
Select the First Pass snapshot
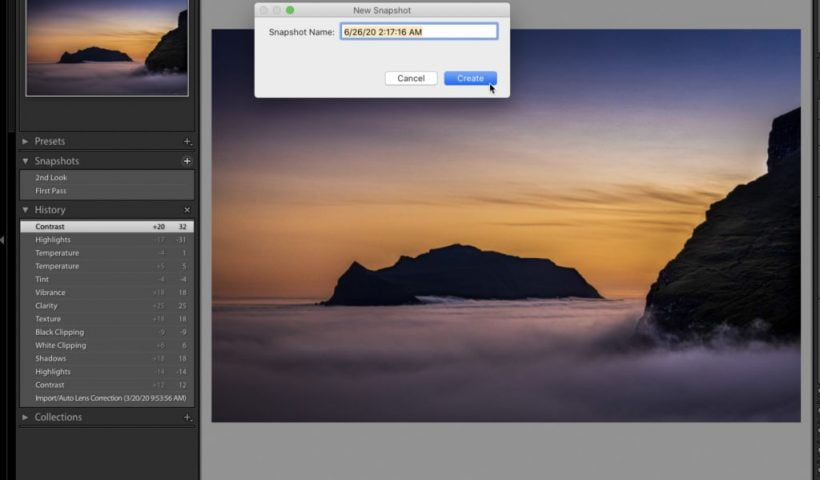click(x=51, y=191)
